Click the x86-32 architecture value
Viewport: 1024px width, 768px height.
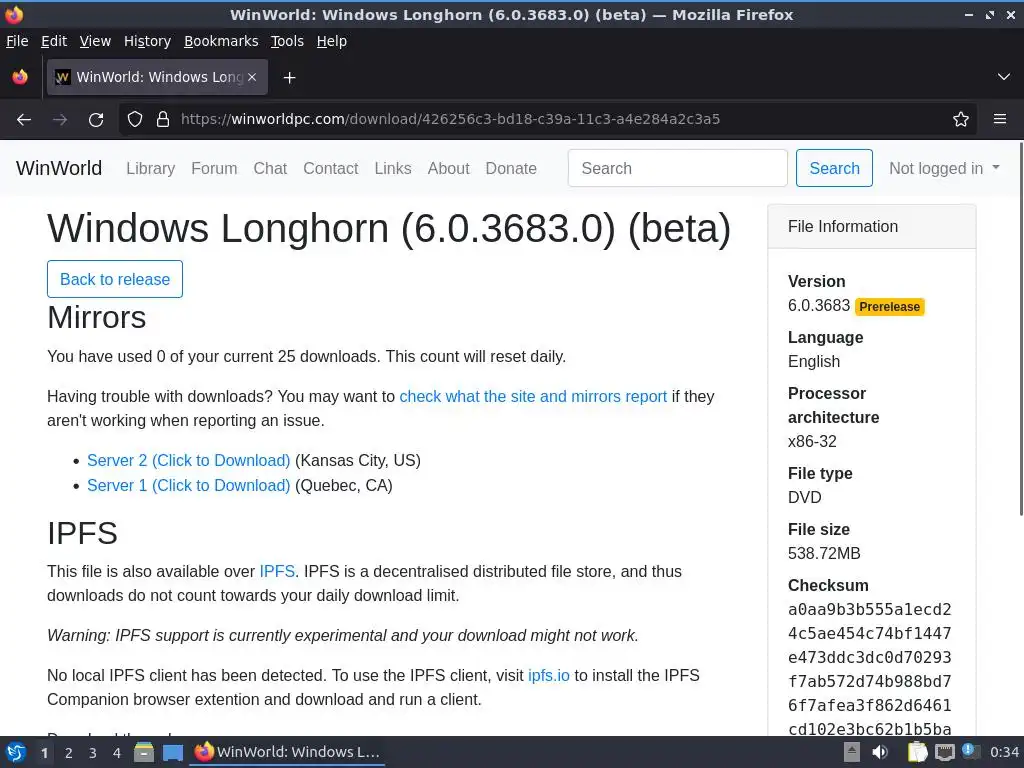click(812, 441)
